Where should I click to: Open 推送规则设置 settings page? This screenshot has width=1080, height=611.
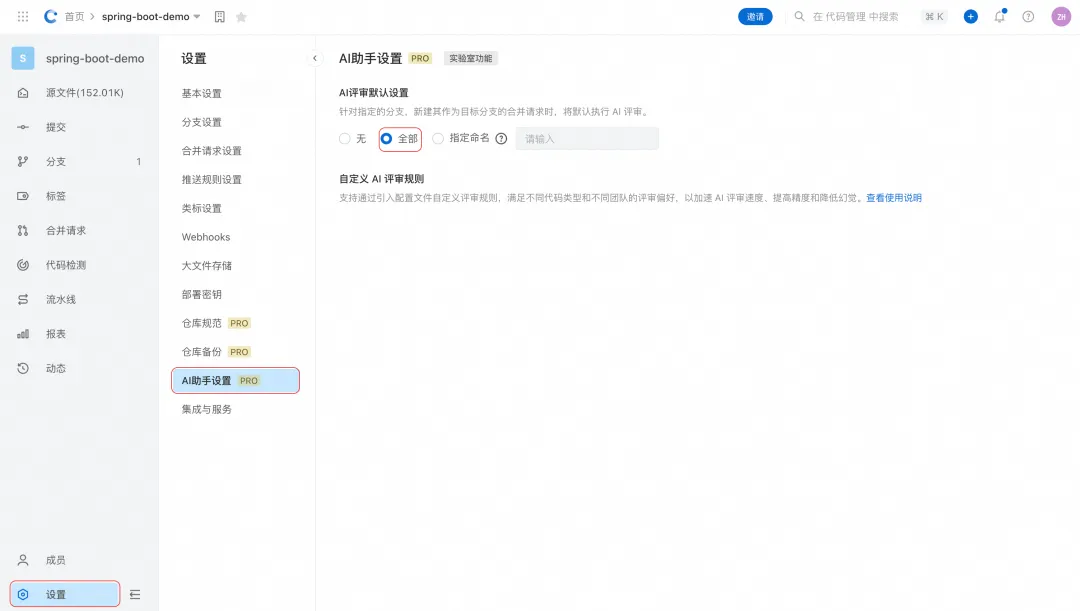(211, 180)
